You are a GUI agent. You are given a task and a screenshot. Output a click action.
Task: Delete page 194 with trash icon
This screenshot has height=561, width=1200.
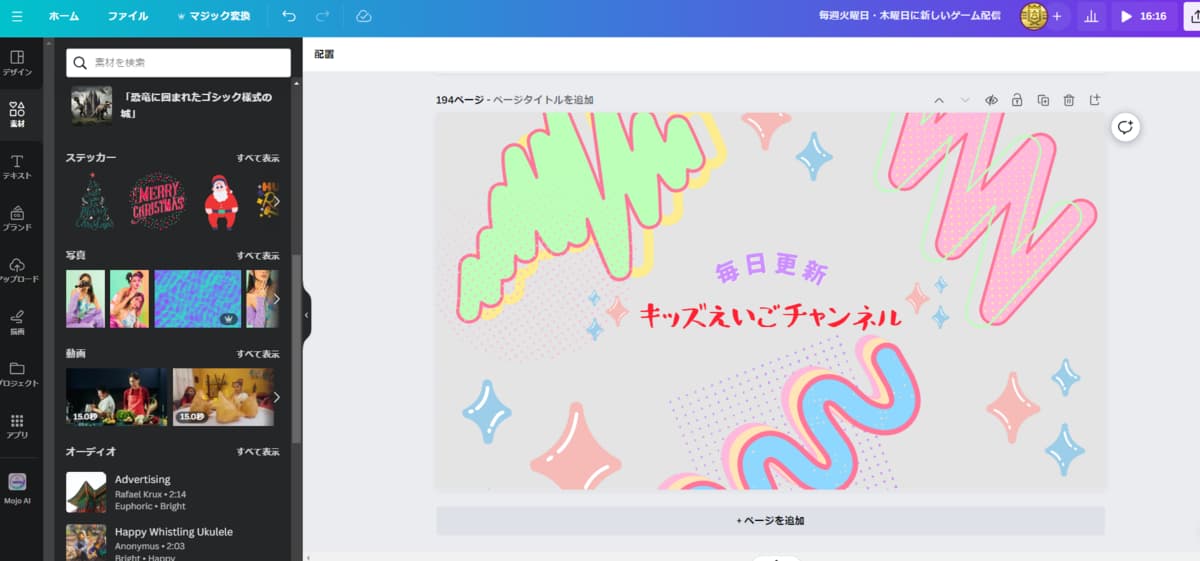1069,100
